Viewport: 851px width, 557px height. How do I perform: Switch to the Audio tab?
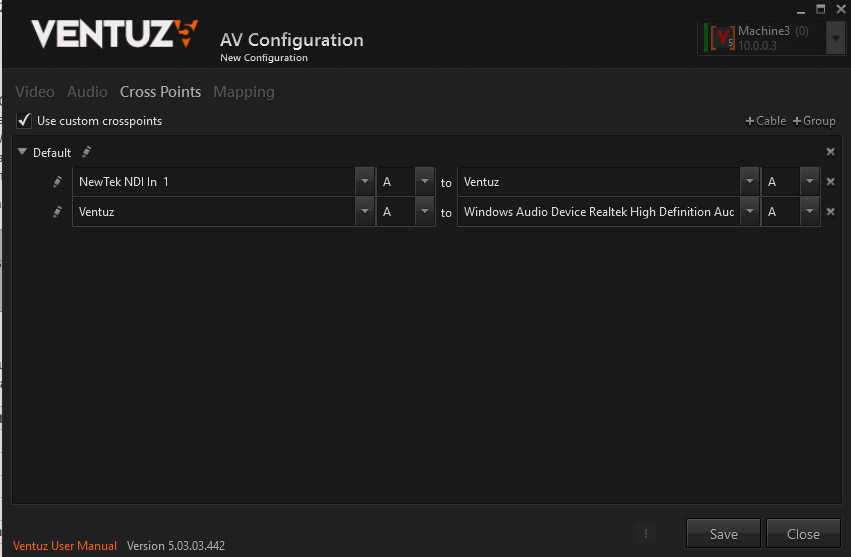coord(87,92)
